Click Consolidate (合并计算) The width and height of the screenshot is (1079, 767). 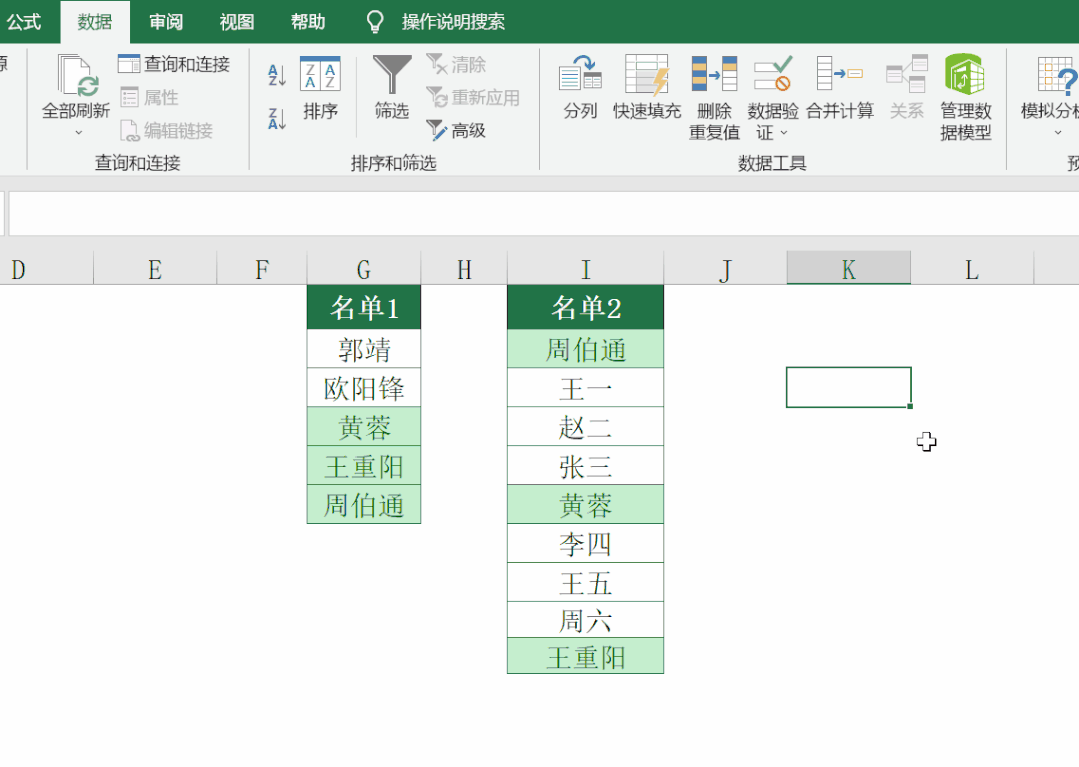click(840, 87)
